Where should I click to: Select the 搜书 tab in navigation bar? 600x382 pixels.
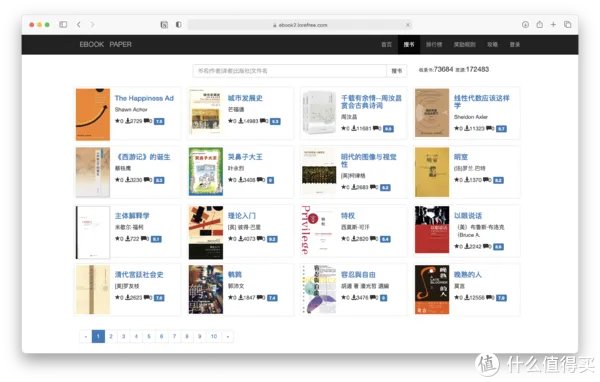pos(409,44)
